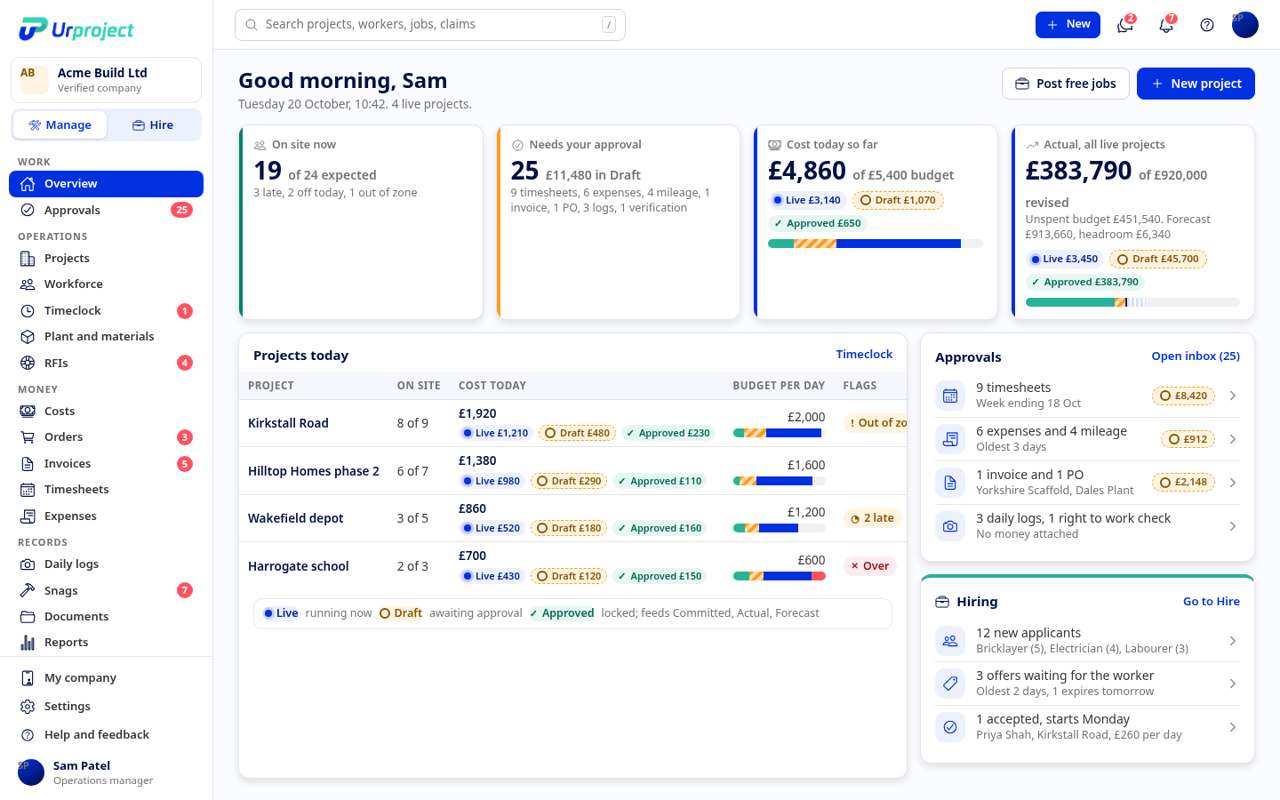Viewport: 1280px width, 800px height.
Task: Click the Daily logs camera icon in sidebar
Action: [x=27, y=564]
